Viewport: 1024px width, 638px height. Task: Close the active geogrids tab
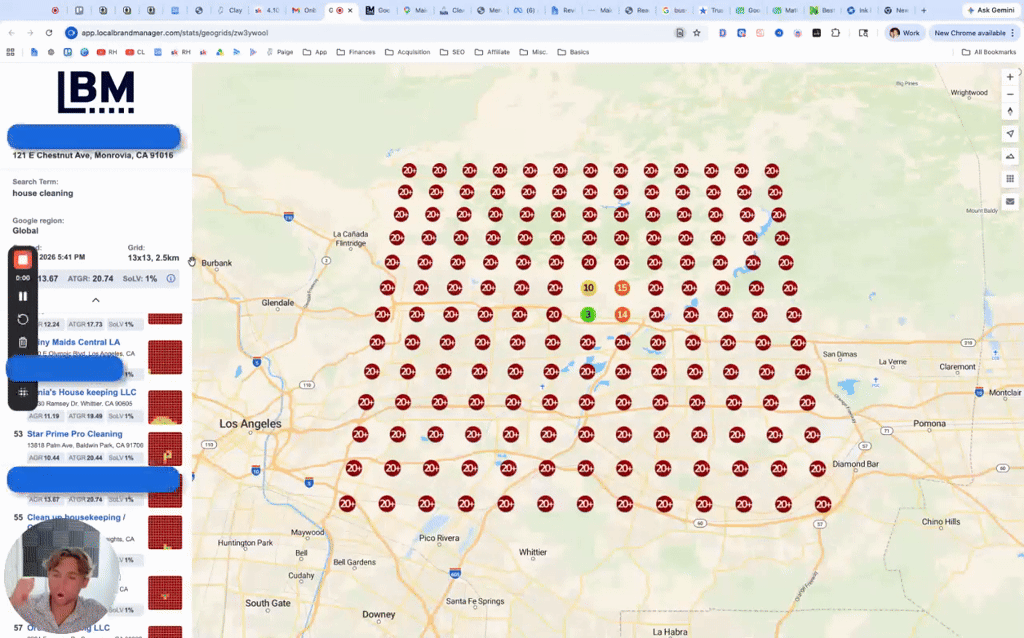click(350, 10)
